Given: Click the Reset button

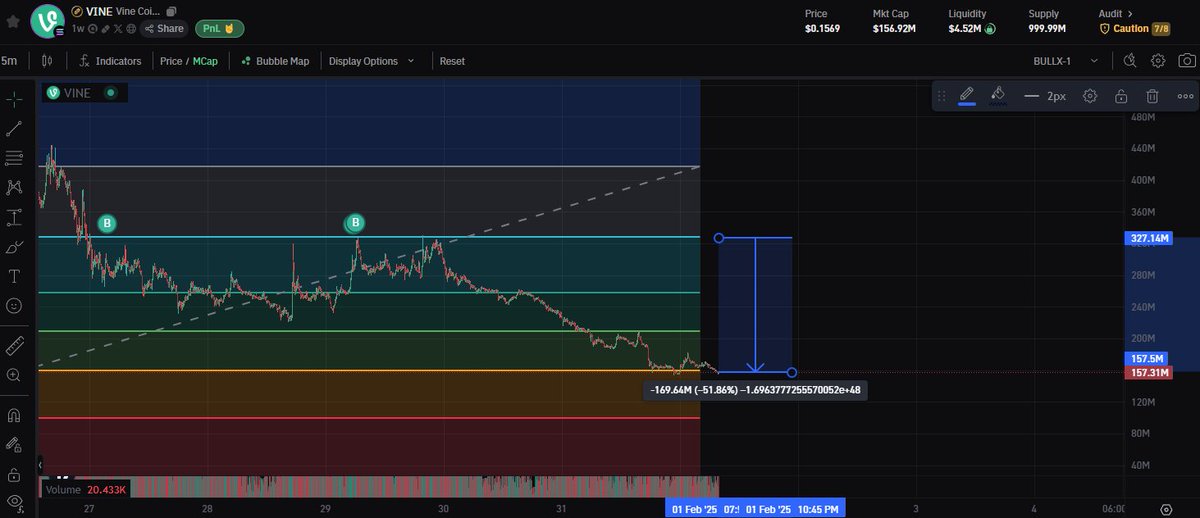Looking at the screenshot, I should (x=452, y=61).
